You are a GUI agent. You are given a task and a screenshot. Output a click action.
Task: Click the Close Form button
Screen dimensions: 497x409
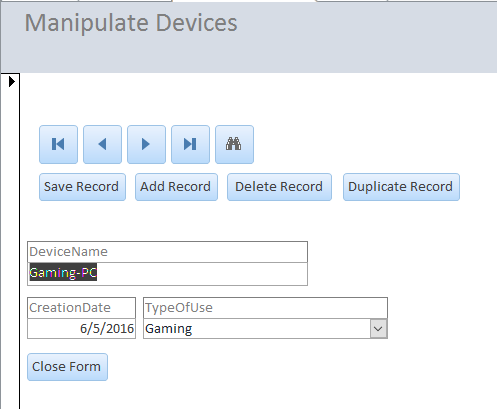click(67, 367)
